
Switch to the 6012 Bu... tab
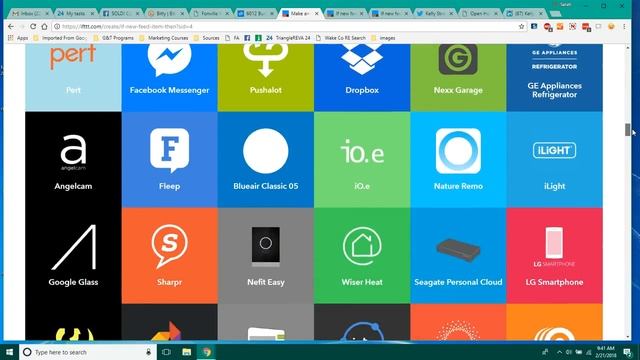(x=255, y=13)
